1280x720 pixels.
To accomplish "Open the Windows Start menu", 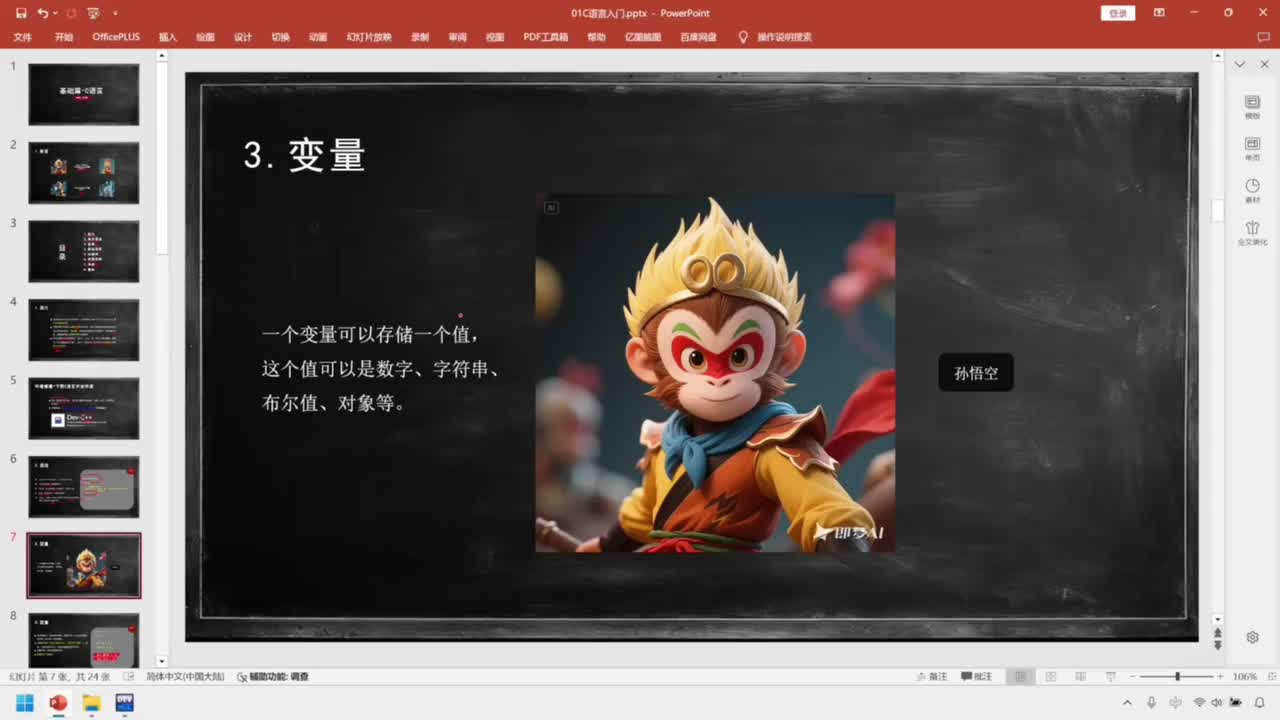I will pyautogui.click(x=24, y=703).
